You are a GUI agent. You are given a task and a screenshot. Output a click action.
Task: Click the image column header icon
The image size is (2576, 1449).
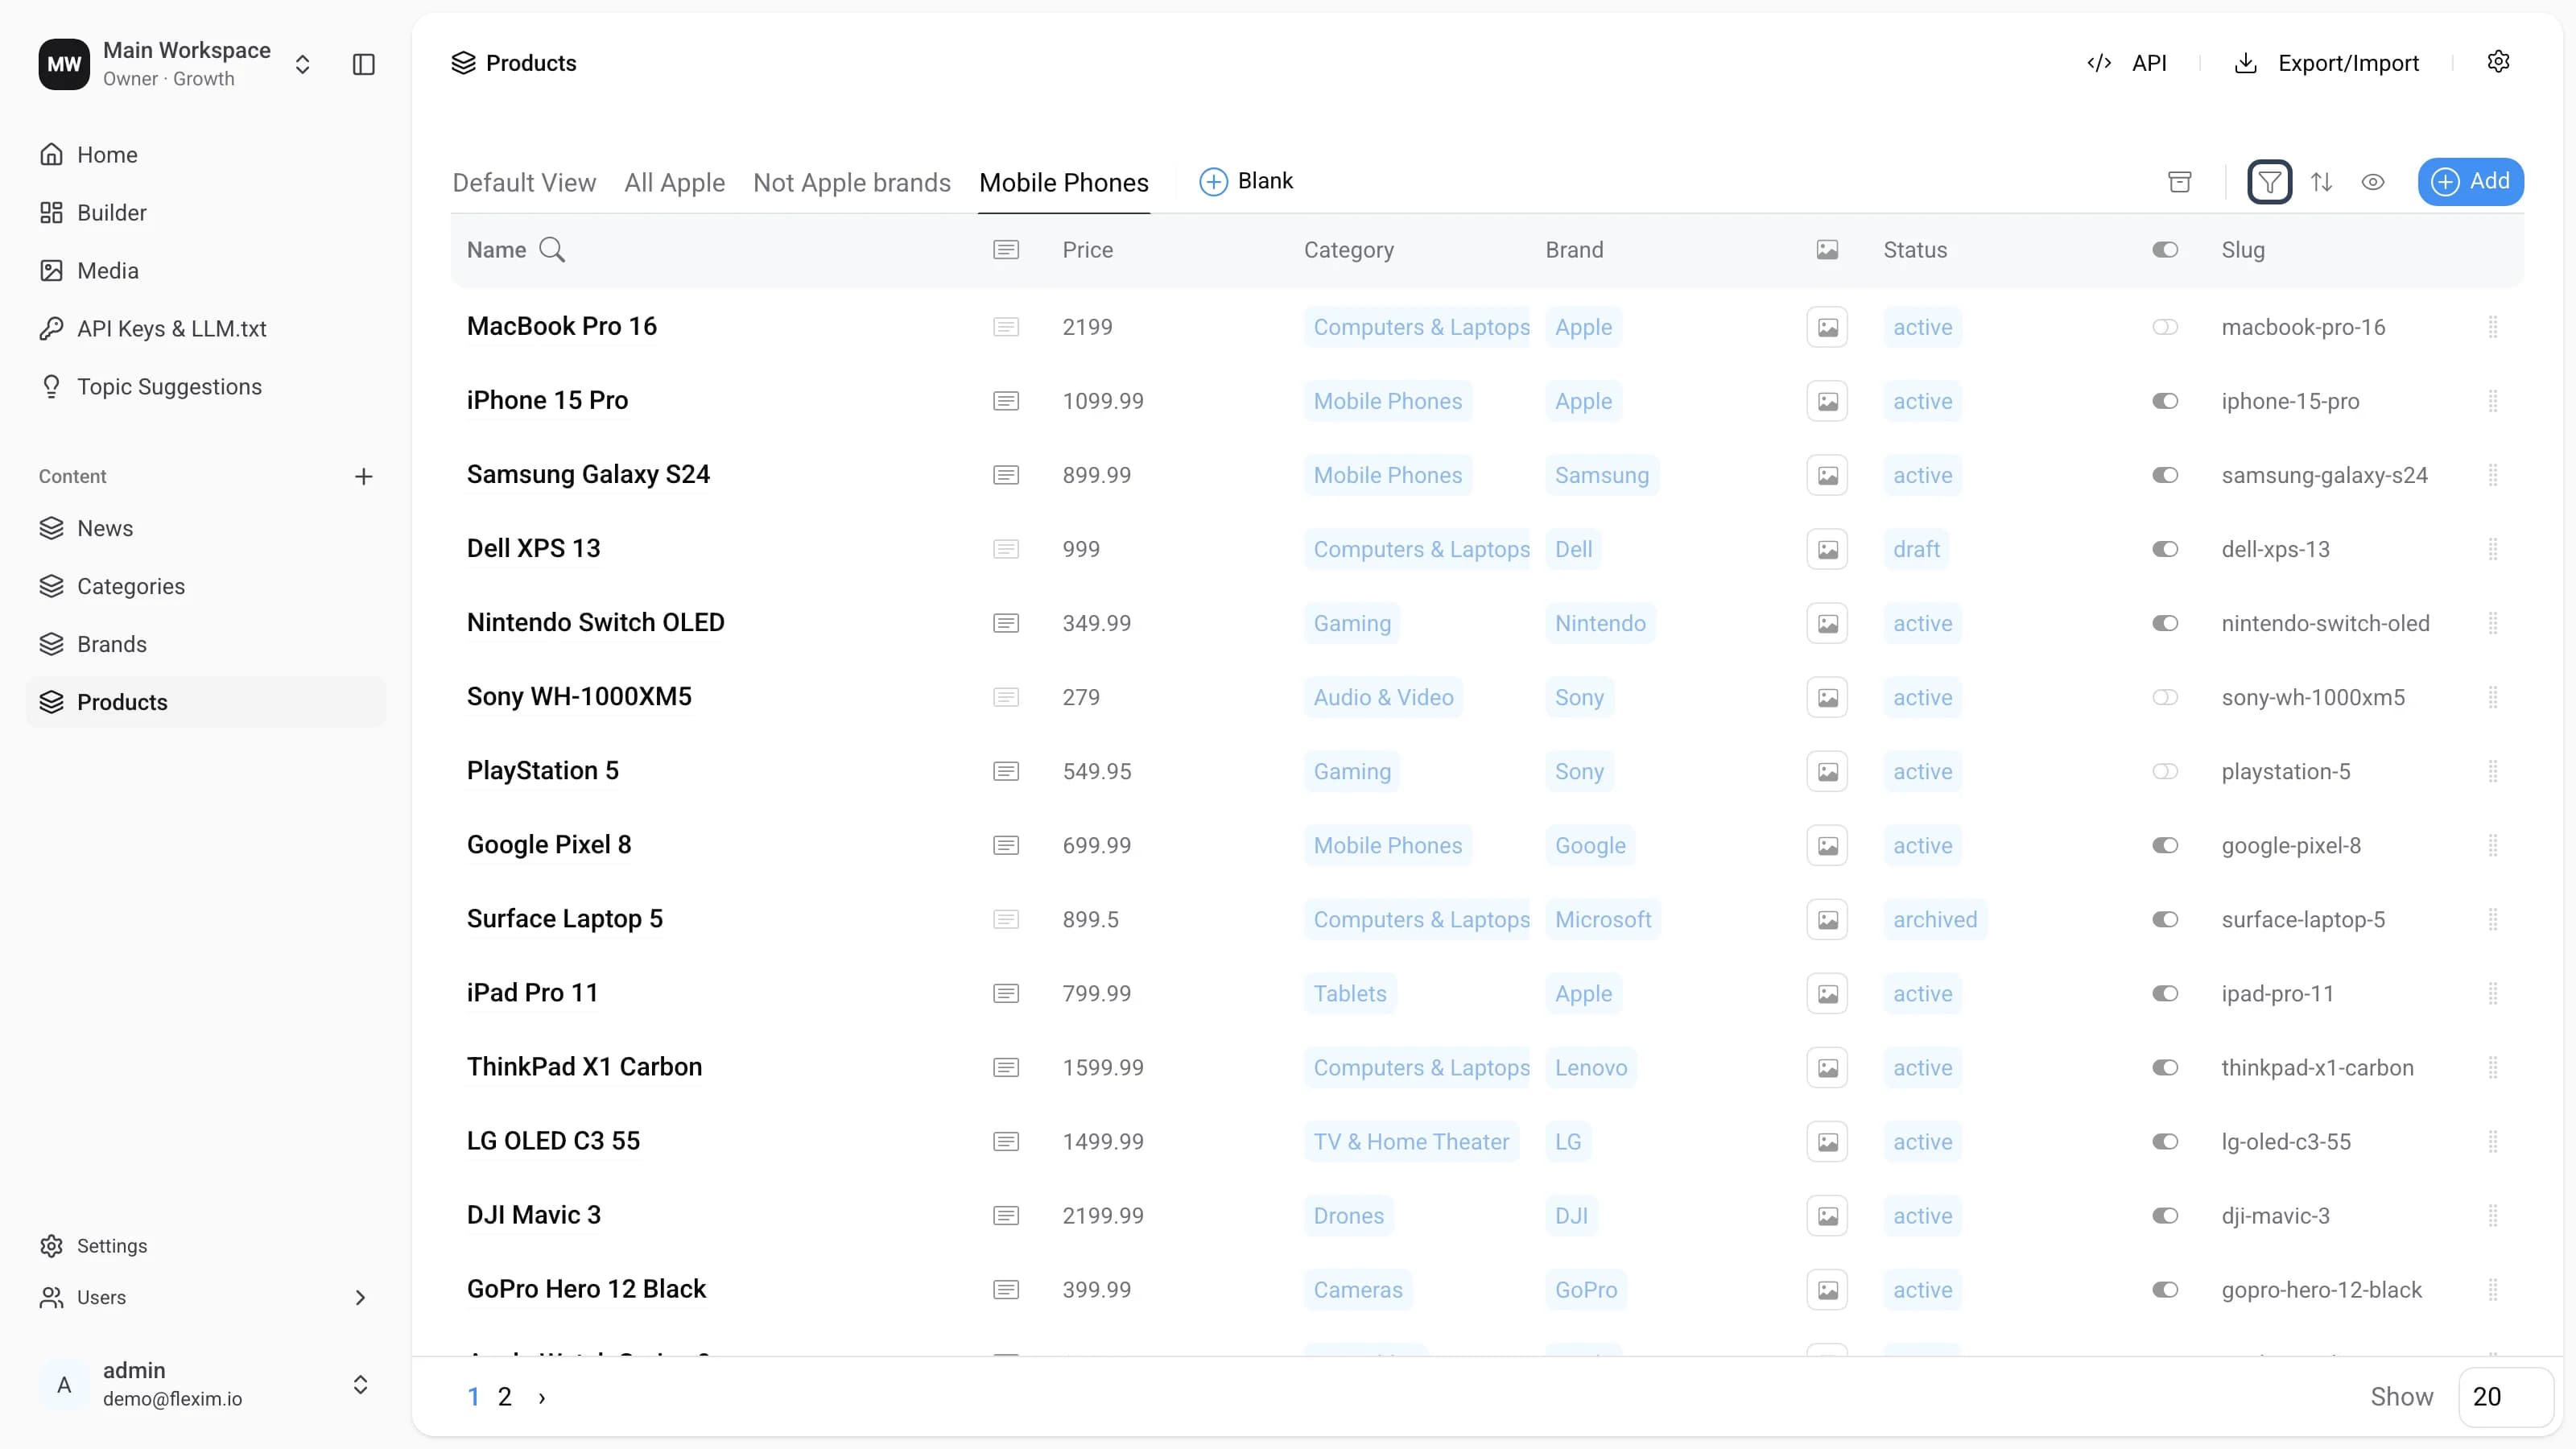(x=1827, y=250)
